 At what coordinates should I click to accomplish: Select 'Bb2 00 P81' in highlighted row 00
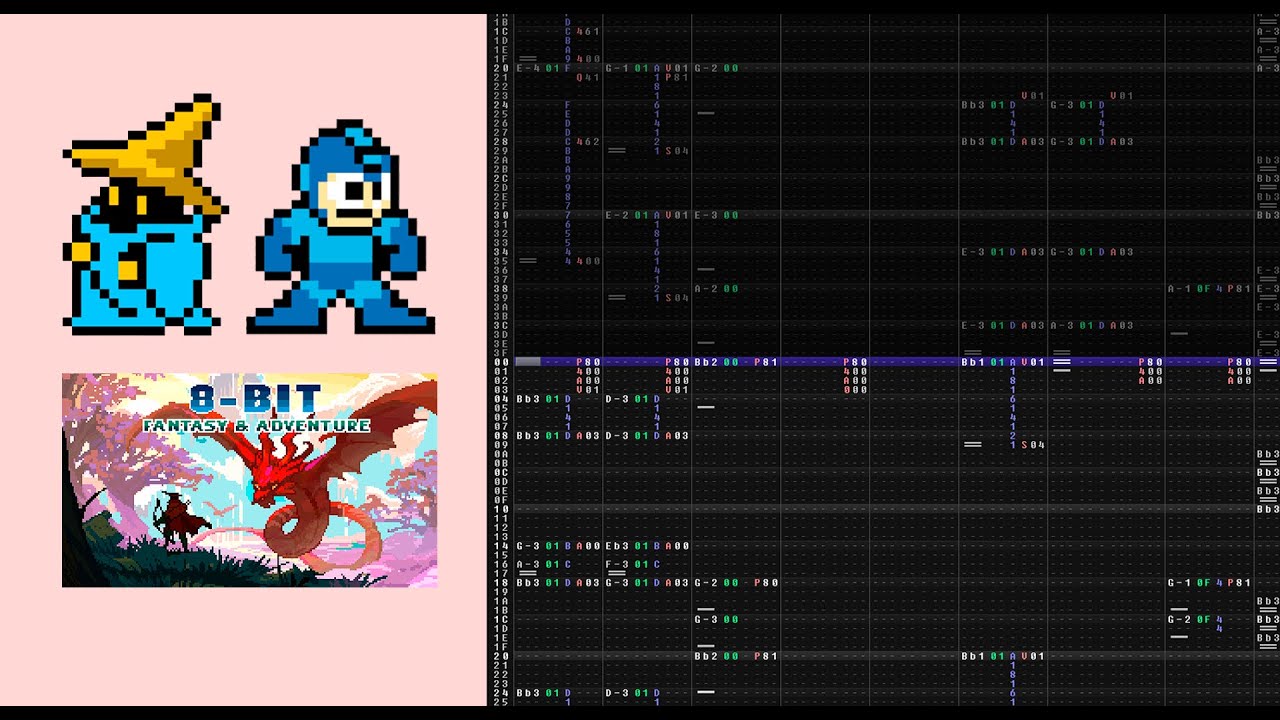click(736, 362)
